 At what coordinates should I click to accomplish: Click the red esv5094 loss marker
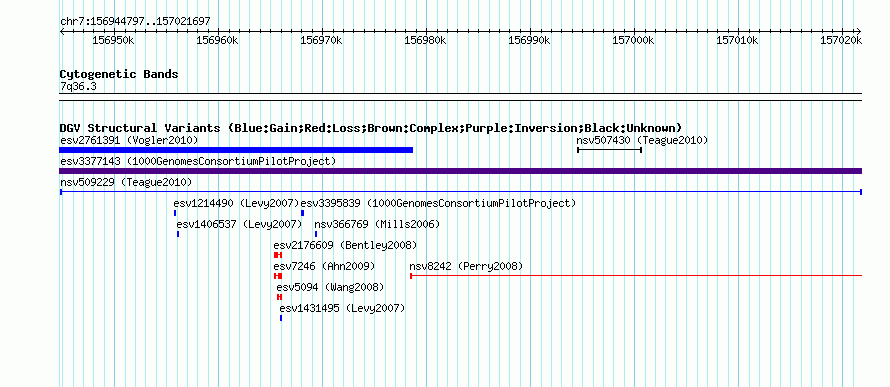[279, 297]
